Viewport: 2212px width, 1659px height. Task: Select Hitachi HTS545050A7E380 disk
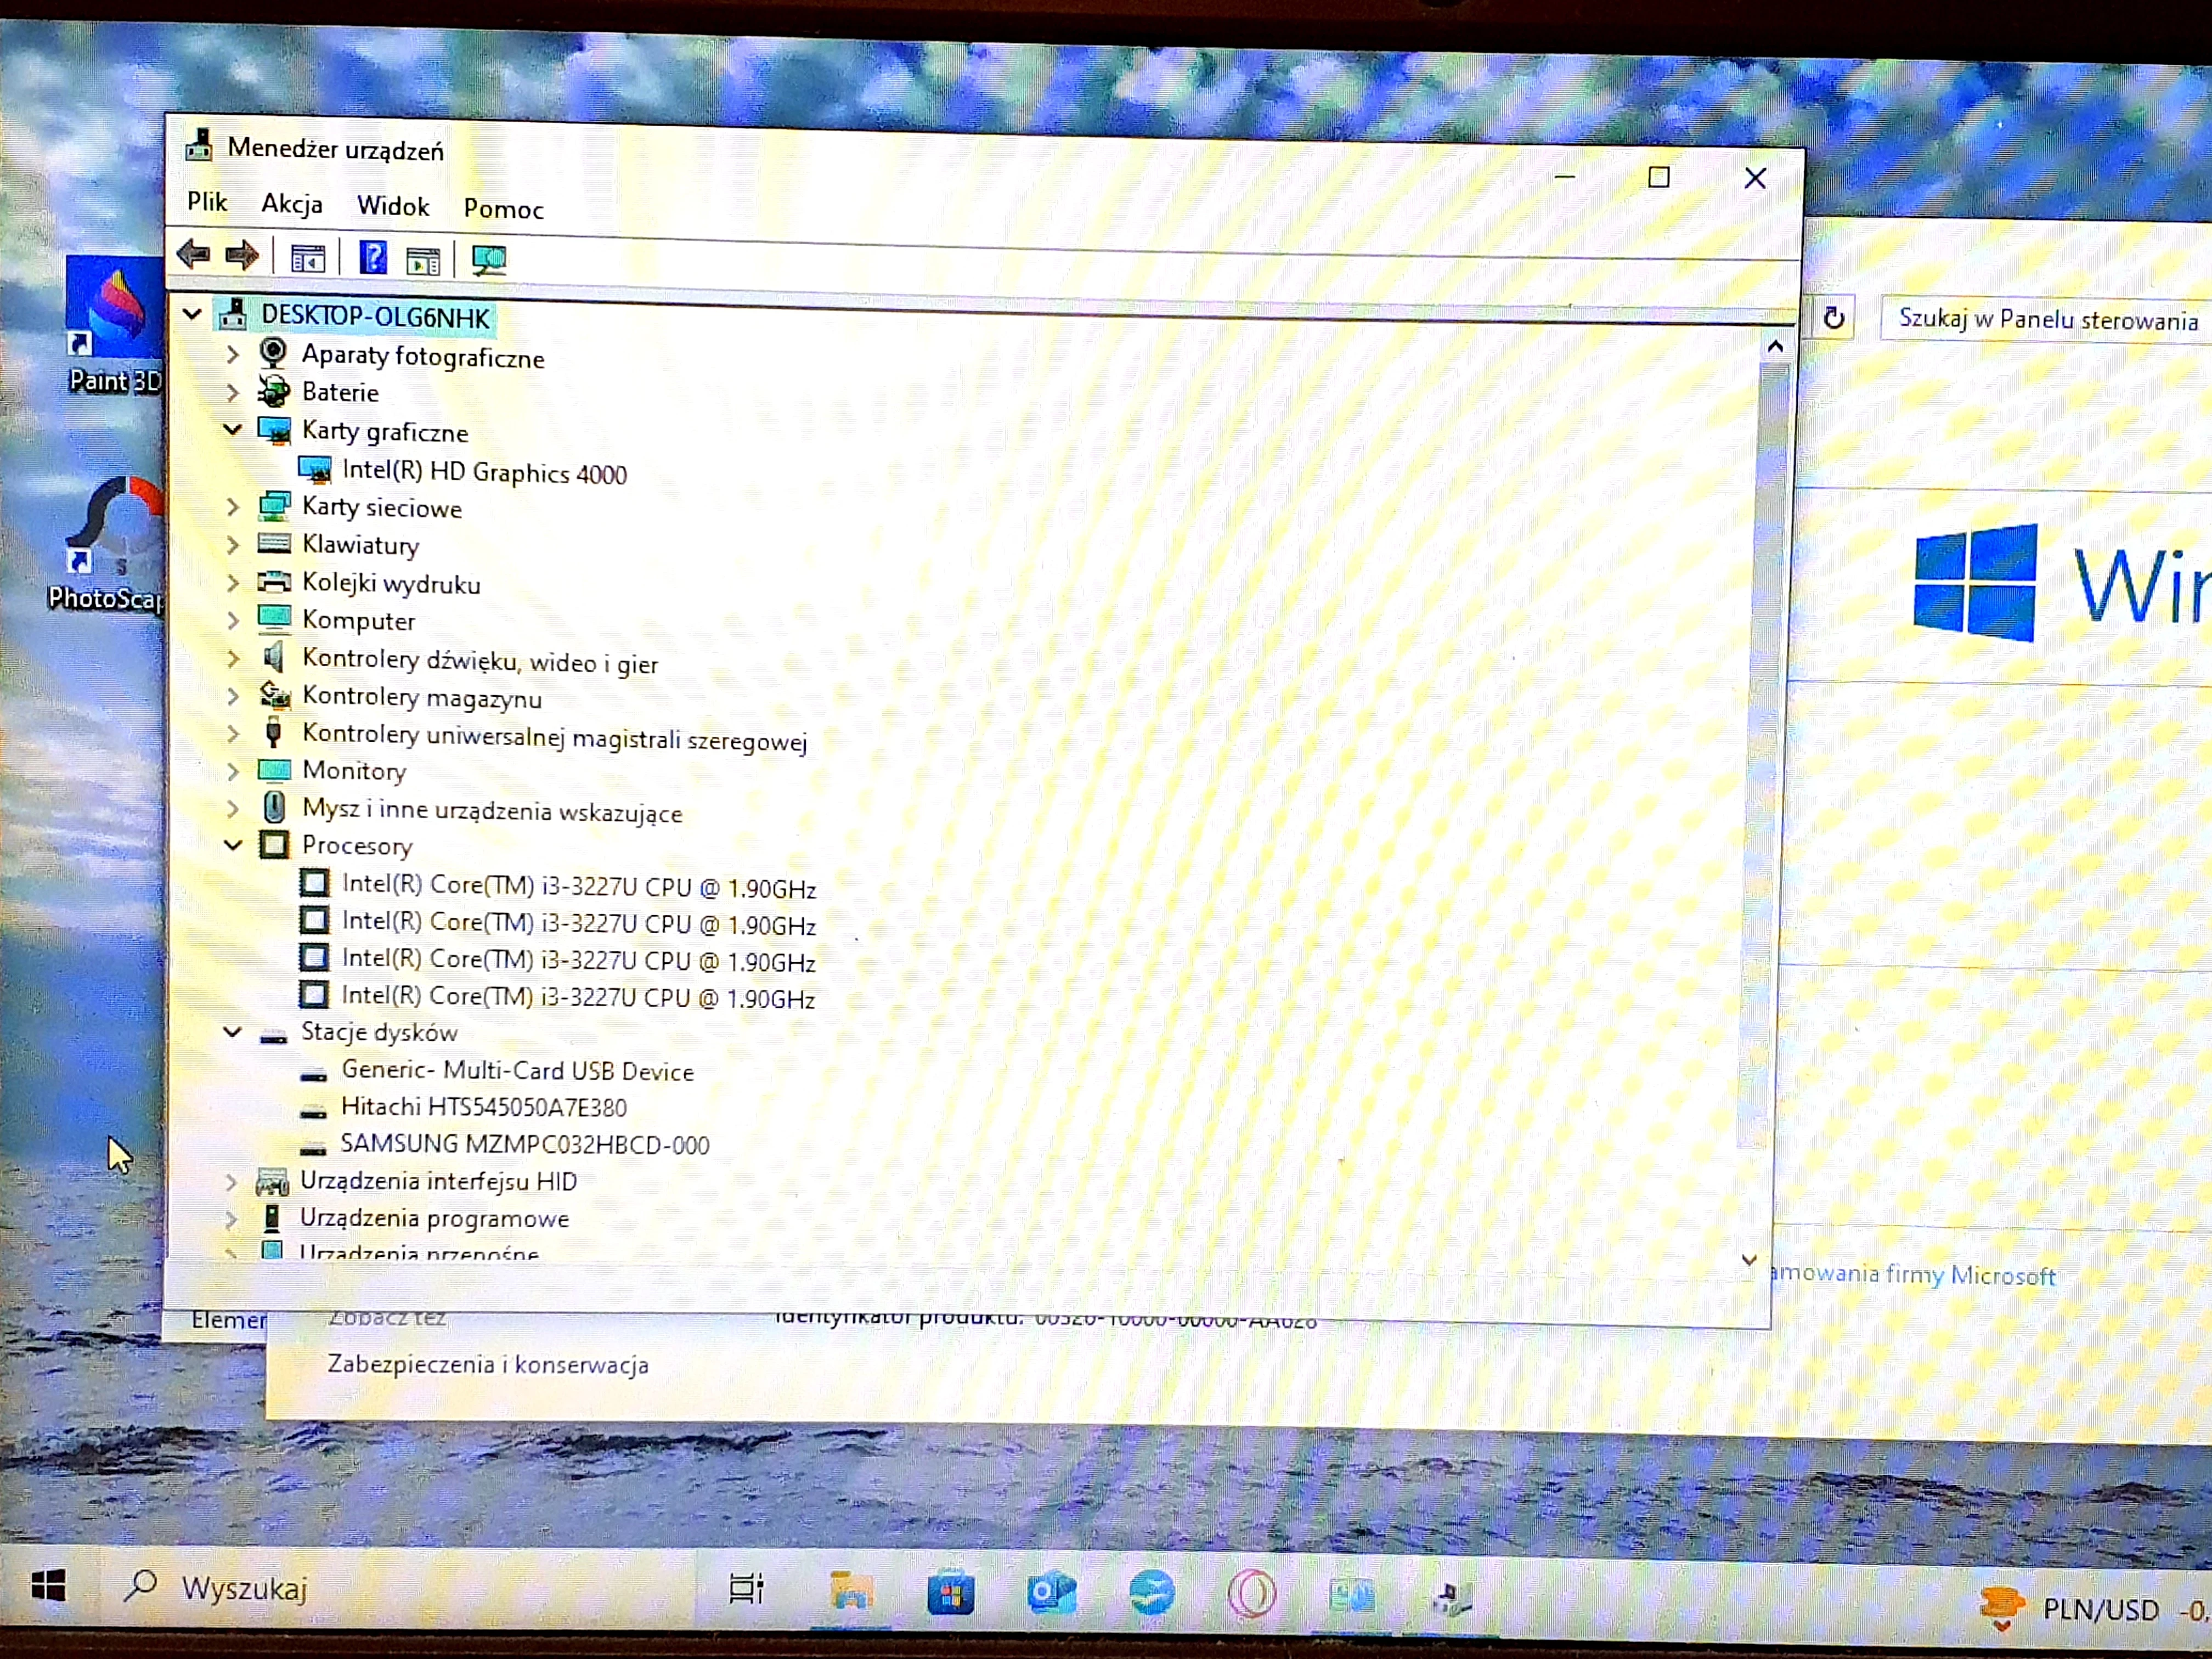[x=484, y=1107]
